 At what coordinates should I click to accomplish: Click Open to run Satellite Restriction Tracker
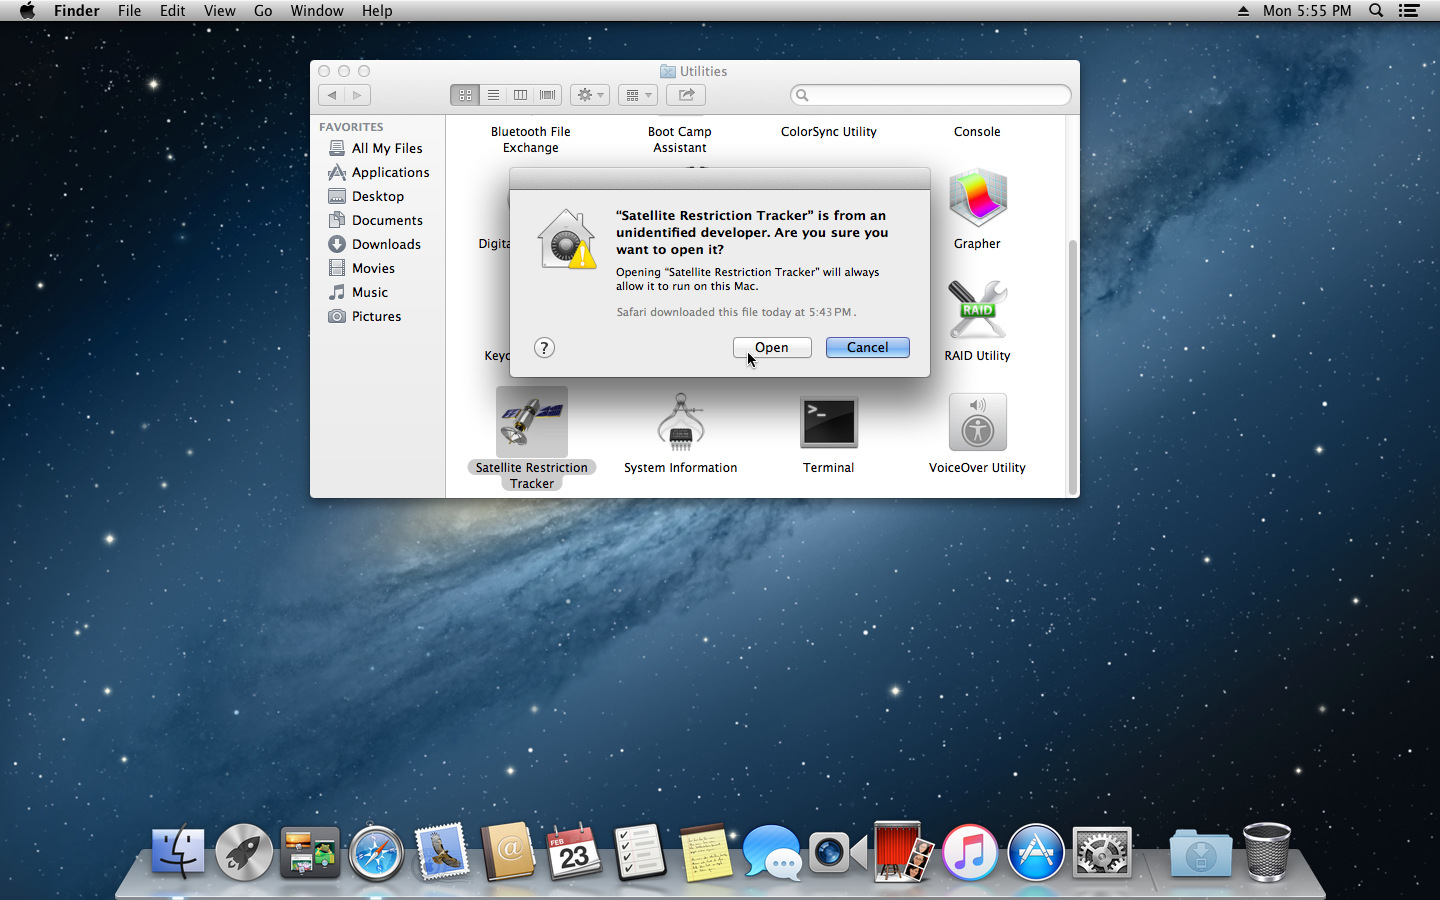[x=771, y=347]
